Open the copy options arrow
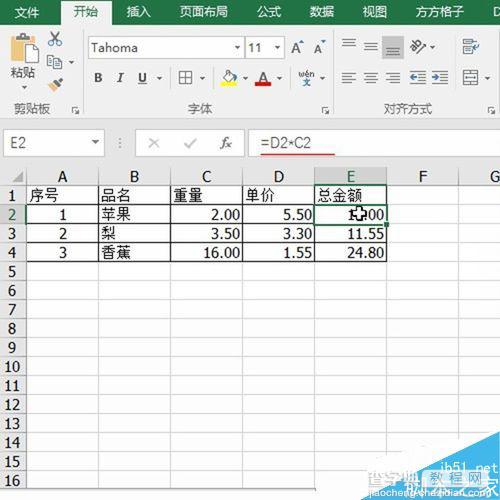Viewport: 500px width, 500px height. [x=71, y=62]
